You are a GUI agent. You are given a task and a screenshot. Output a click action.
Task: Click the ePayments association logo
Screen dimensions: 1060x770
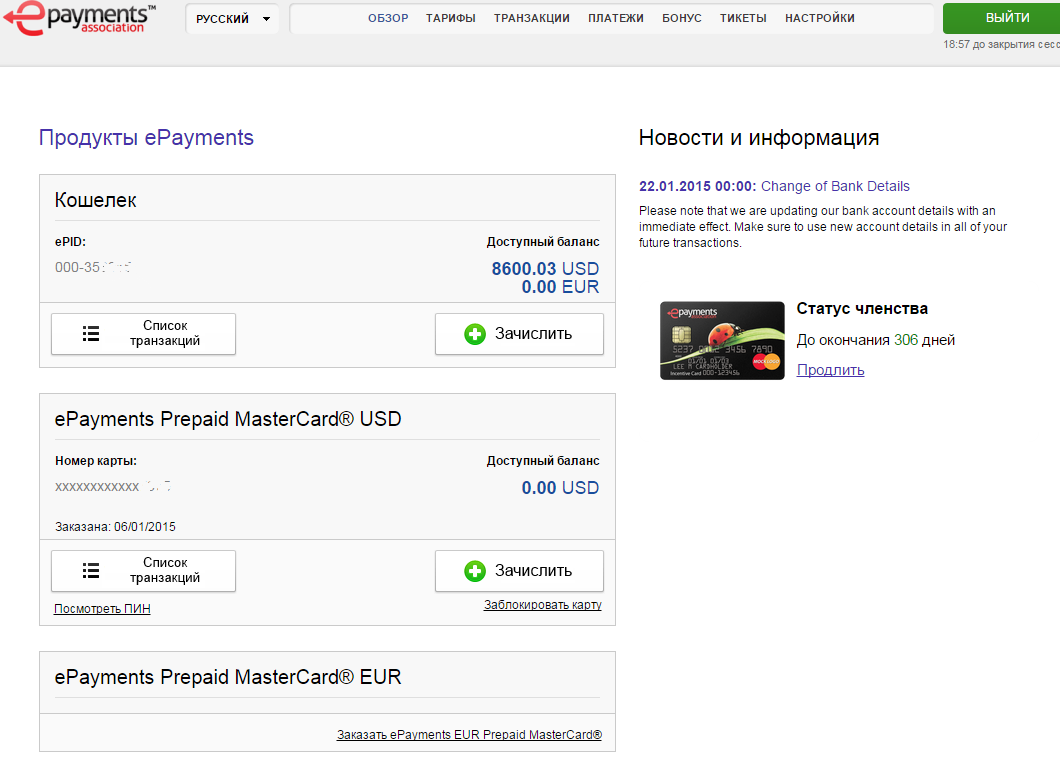[x=80, y=18]
